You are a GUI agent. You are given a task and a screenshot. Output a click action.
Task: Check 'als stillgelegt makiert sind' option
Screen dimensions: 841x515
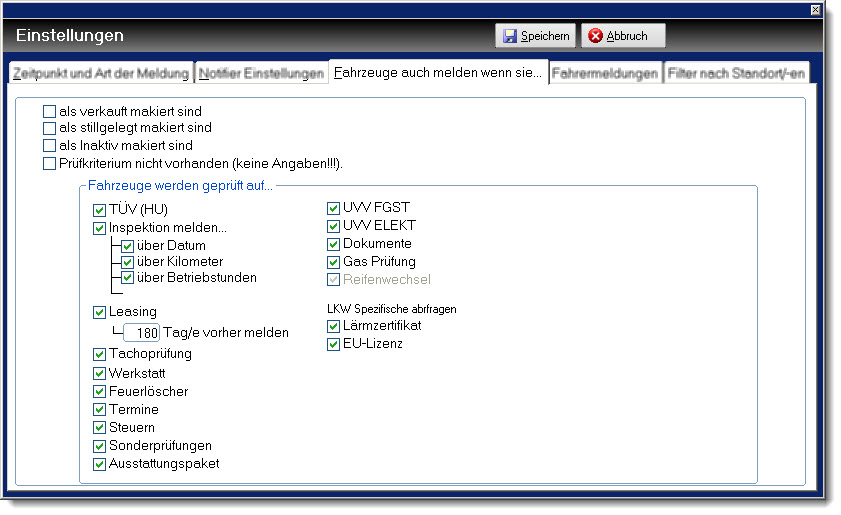click(49, 128)
